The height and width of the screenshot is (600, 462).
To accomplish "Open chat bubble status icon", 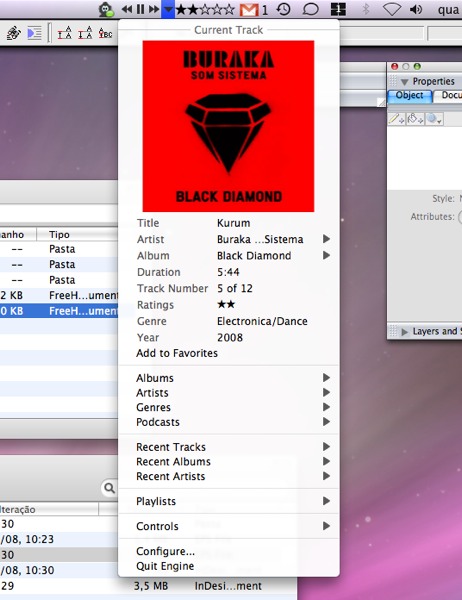I will tap(310, 9).
